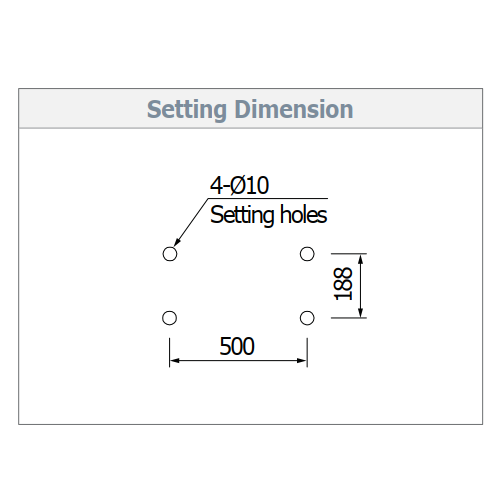Click the left arrowhead of 500 dimension
Image resolution: width=500 pixels, height=500 pixels.
click(x=175, y=360)
